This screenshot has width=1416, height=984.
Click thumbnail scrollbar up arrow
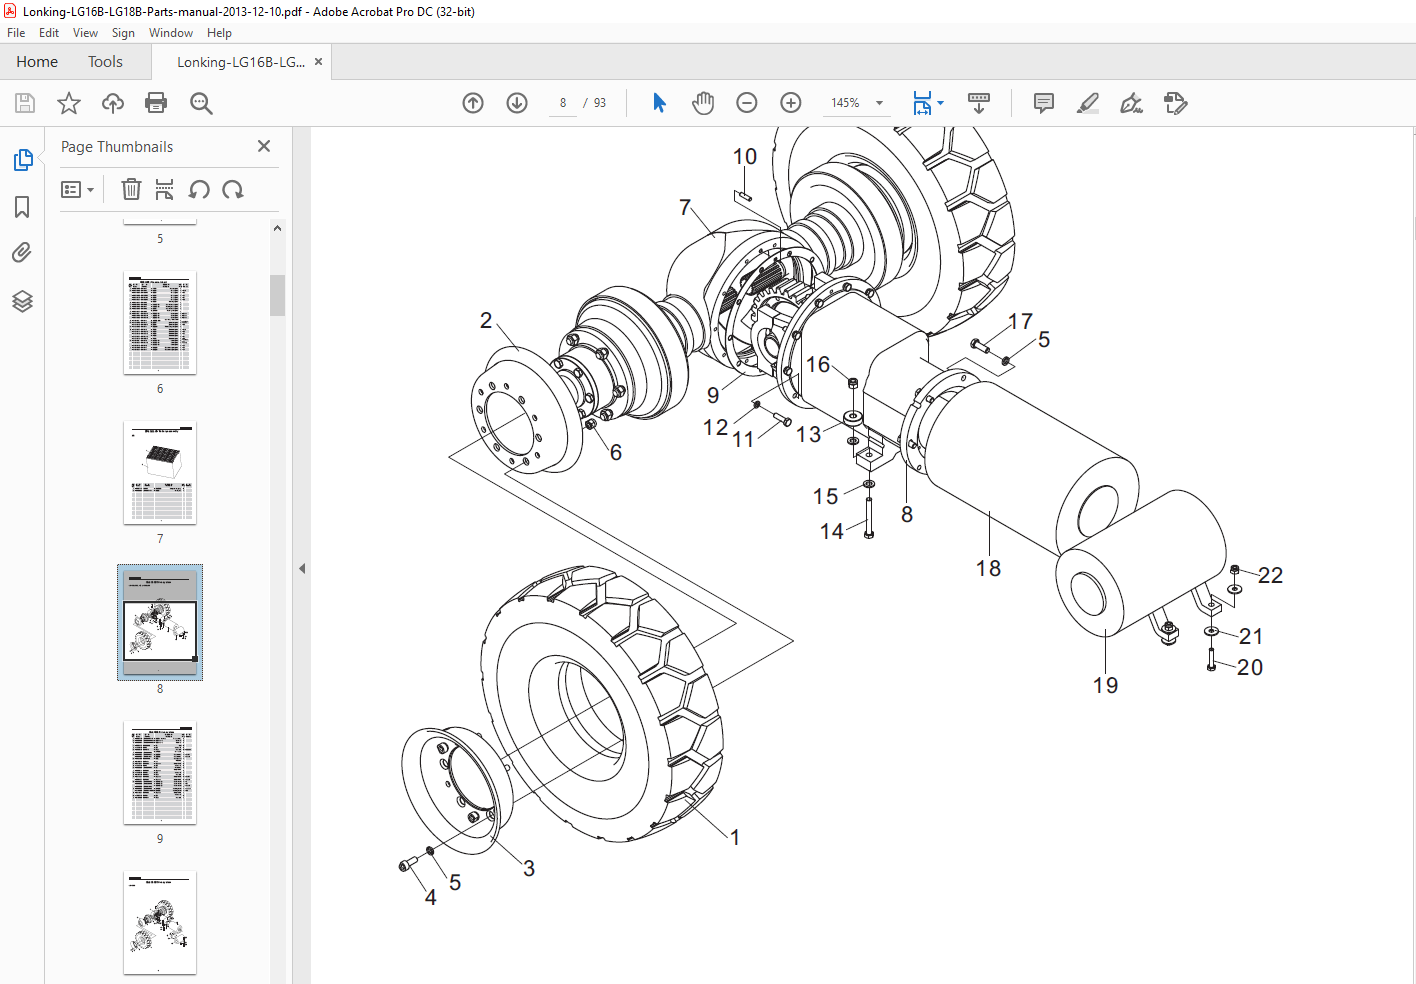pyautogui.click(x=278, y=228)
